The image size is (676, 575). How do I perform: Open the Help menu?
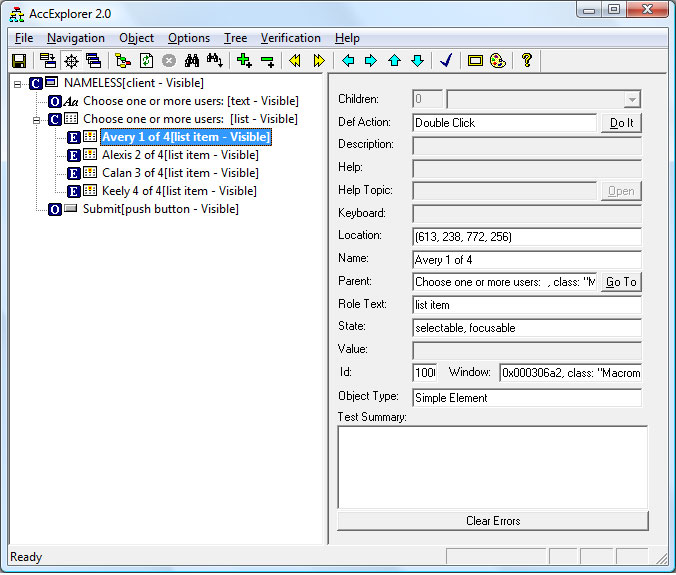coord(347,38)
